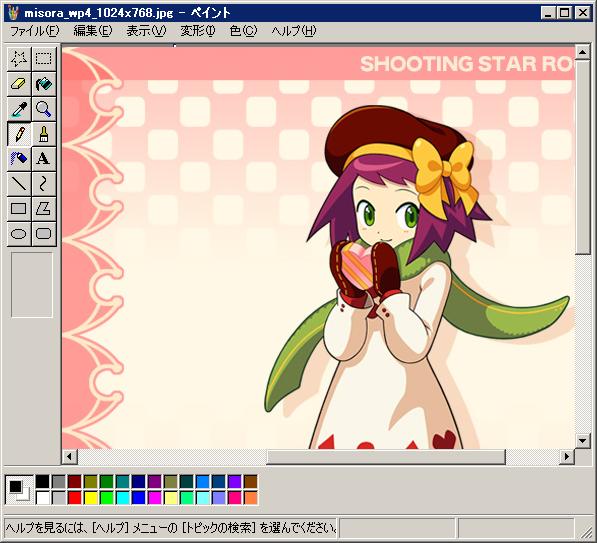The height and width of the screenshot is (543, 597).
Task: Activate the Airbrush spray tool
Action: pos(19,158)
